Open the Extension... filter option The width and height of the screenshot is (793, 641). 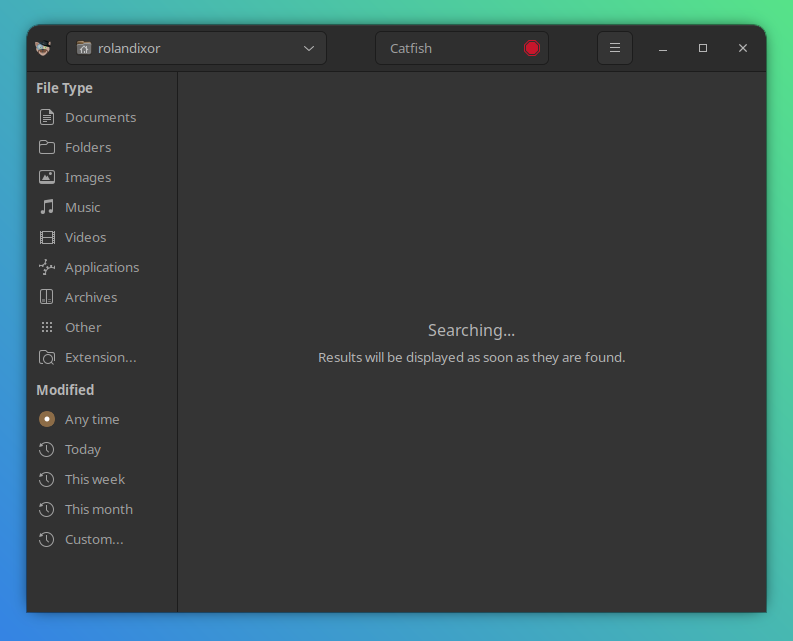click(100, 357)
